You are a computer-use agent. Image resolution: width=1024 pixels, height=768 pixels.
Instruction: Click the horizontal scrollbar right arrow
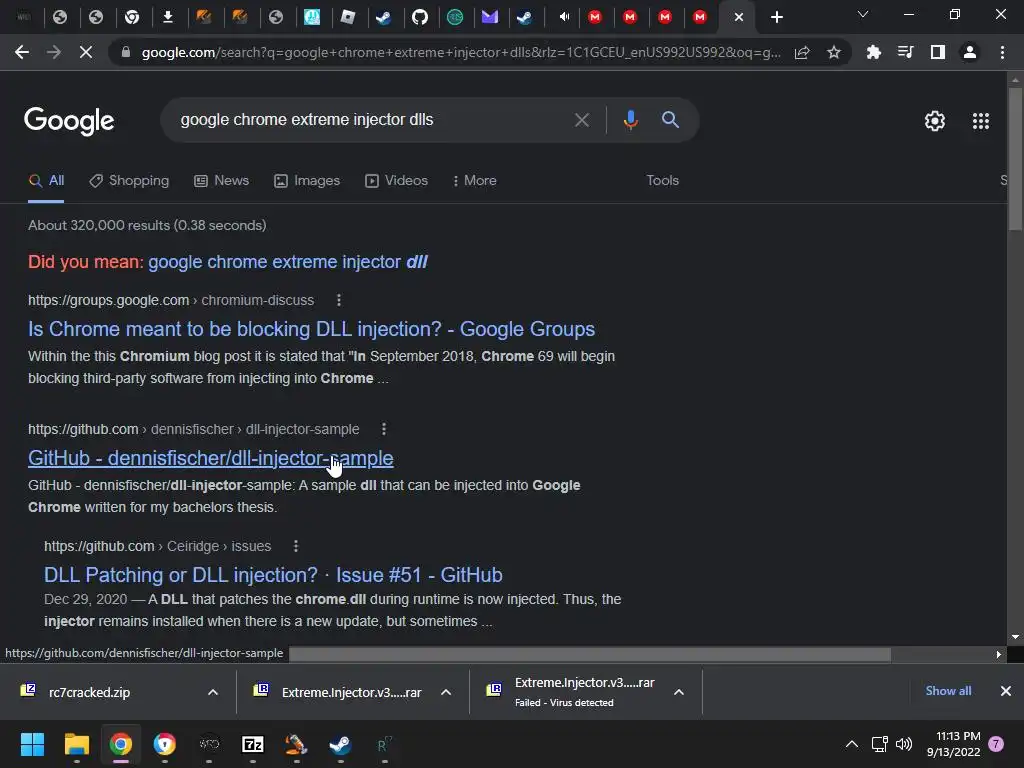[x=999, y=654]
